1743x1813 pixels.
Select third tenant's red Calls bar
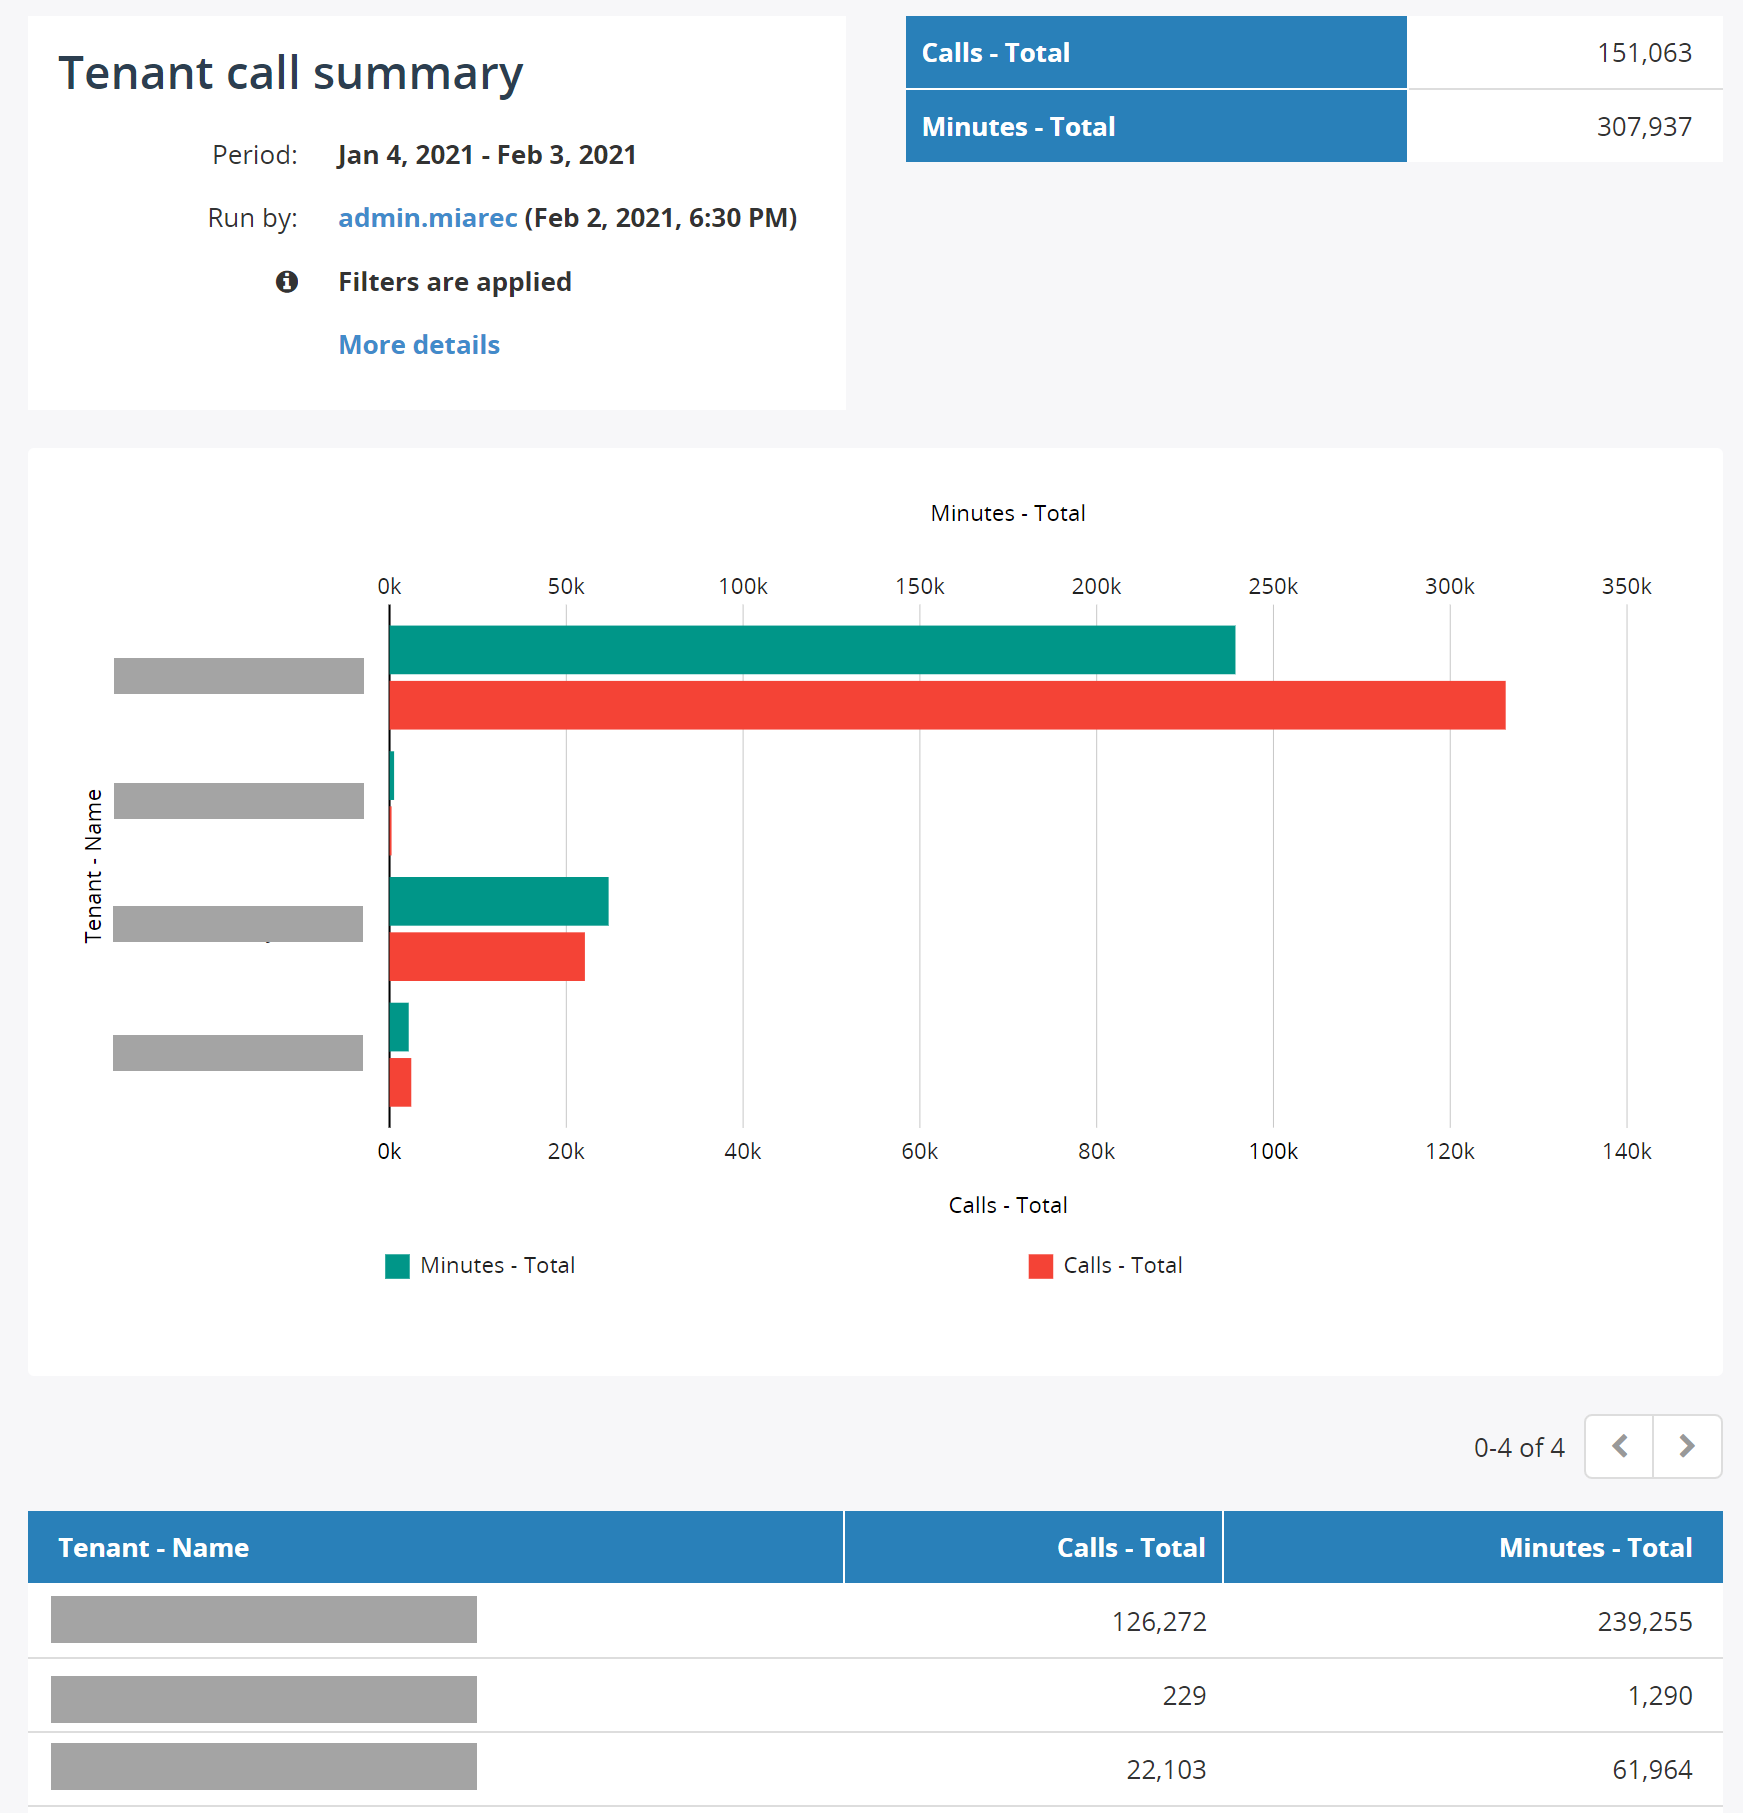487,956
